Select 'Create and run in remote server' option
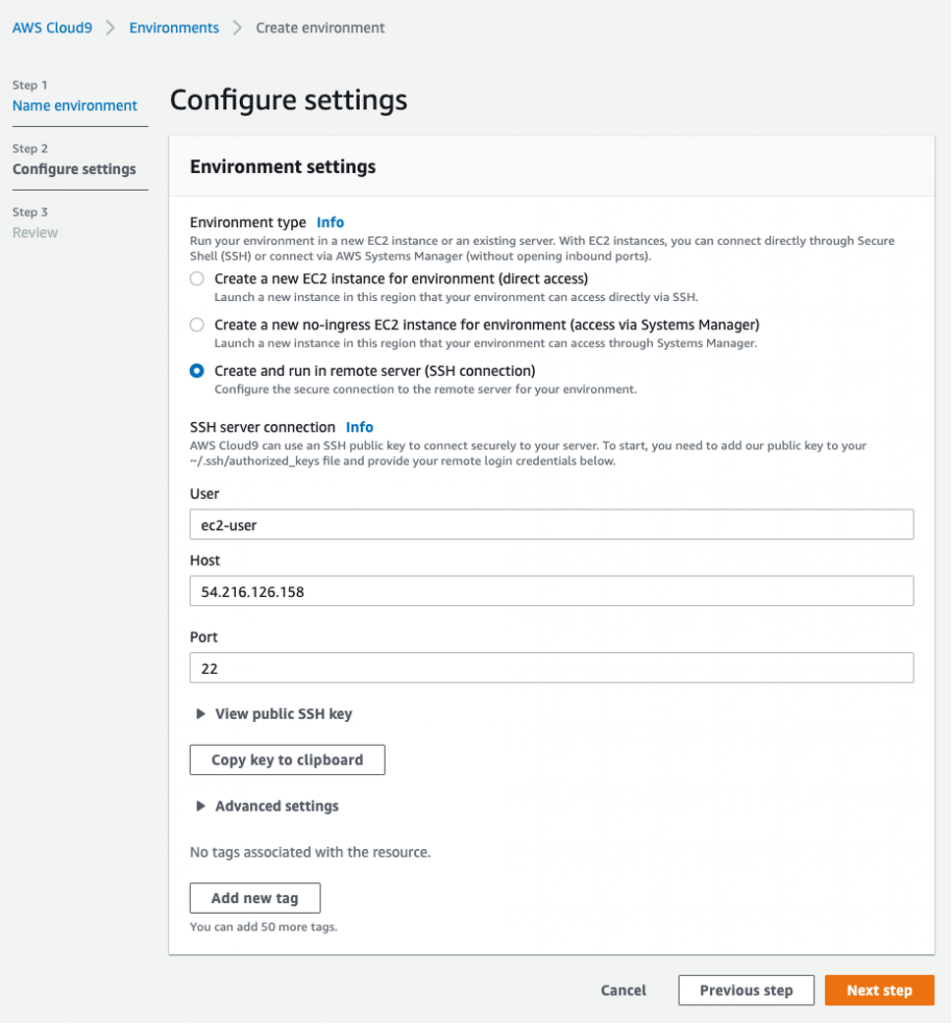Image resolution: width=952 pixels, height=1024 pixels. [x=199, y=372]
